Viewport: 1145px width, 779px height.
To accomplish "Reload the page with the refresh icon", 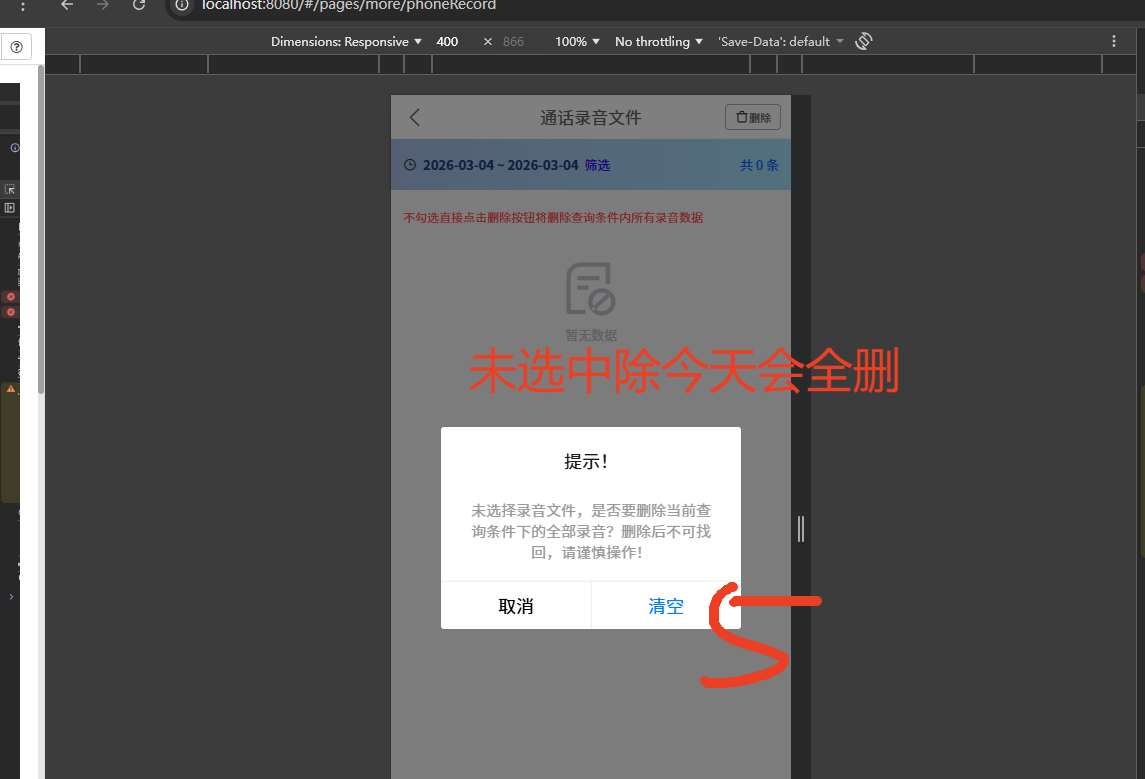I will 139,5.
